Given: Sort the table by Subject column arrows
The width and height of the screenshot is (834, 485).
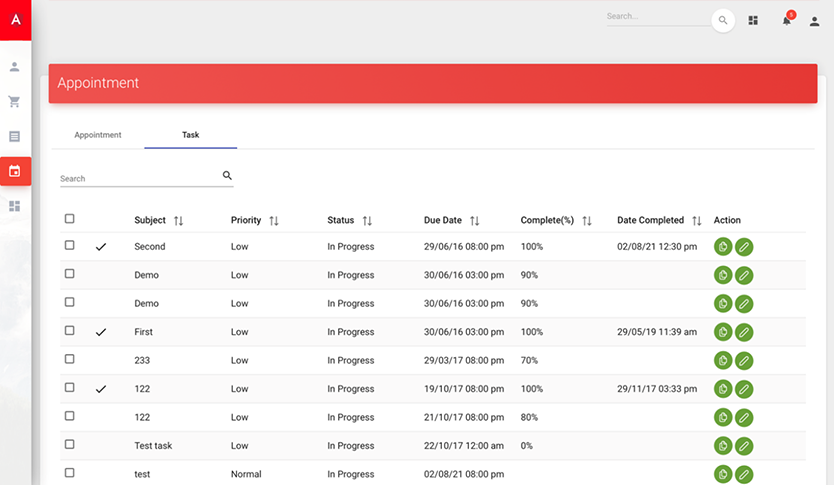Looking at the screenshot, I should pyautogui.click(x=179, y=221).
